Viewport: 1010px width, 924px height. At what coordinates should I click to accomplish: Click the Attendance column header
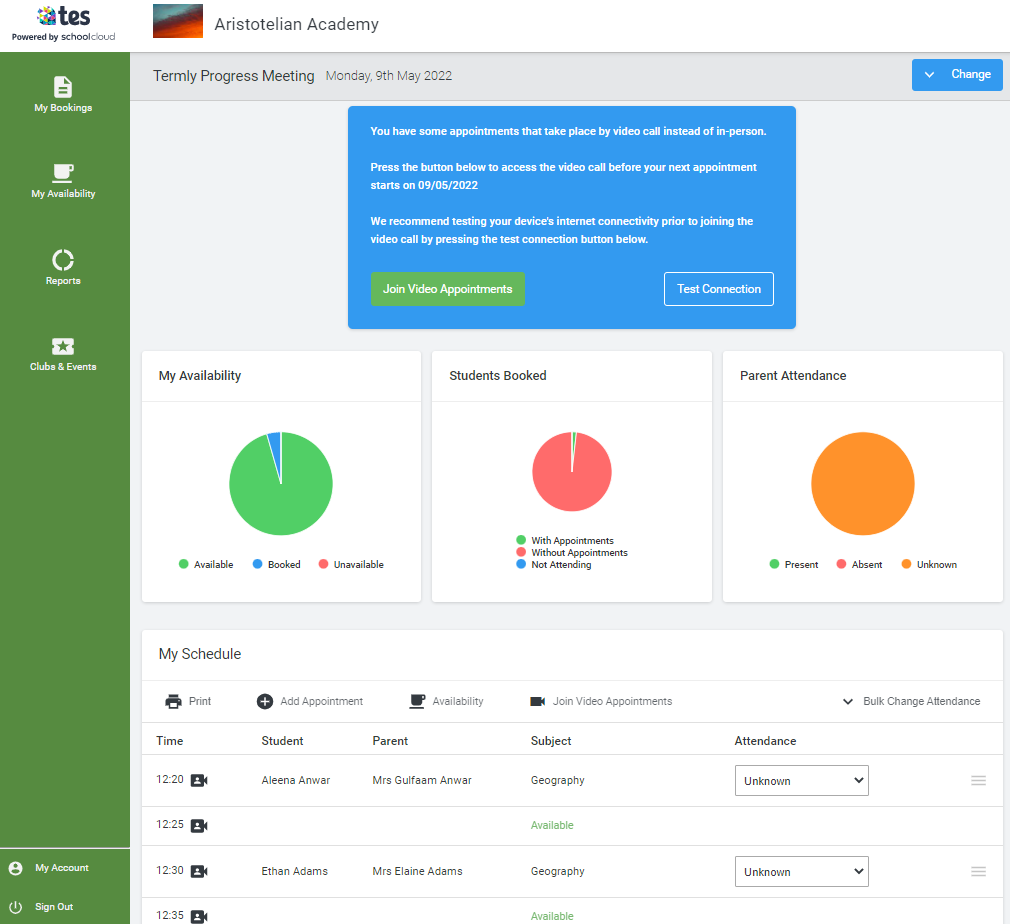[765, 741]
